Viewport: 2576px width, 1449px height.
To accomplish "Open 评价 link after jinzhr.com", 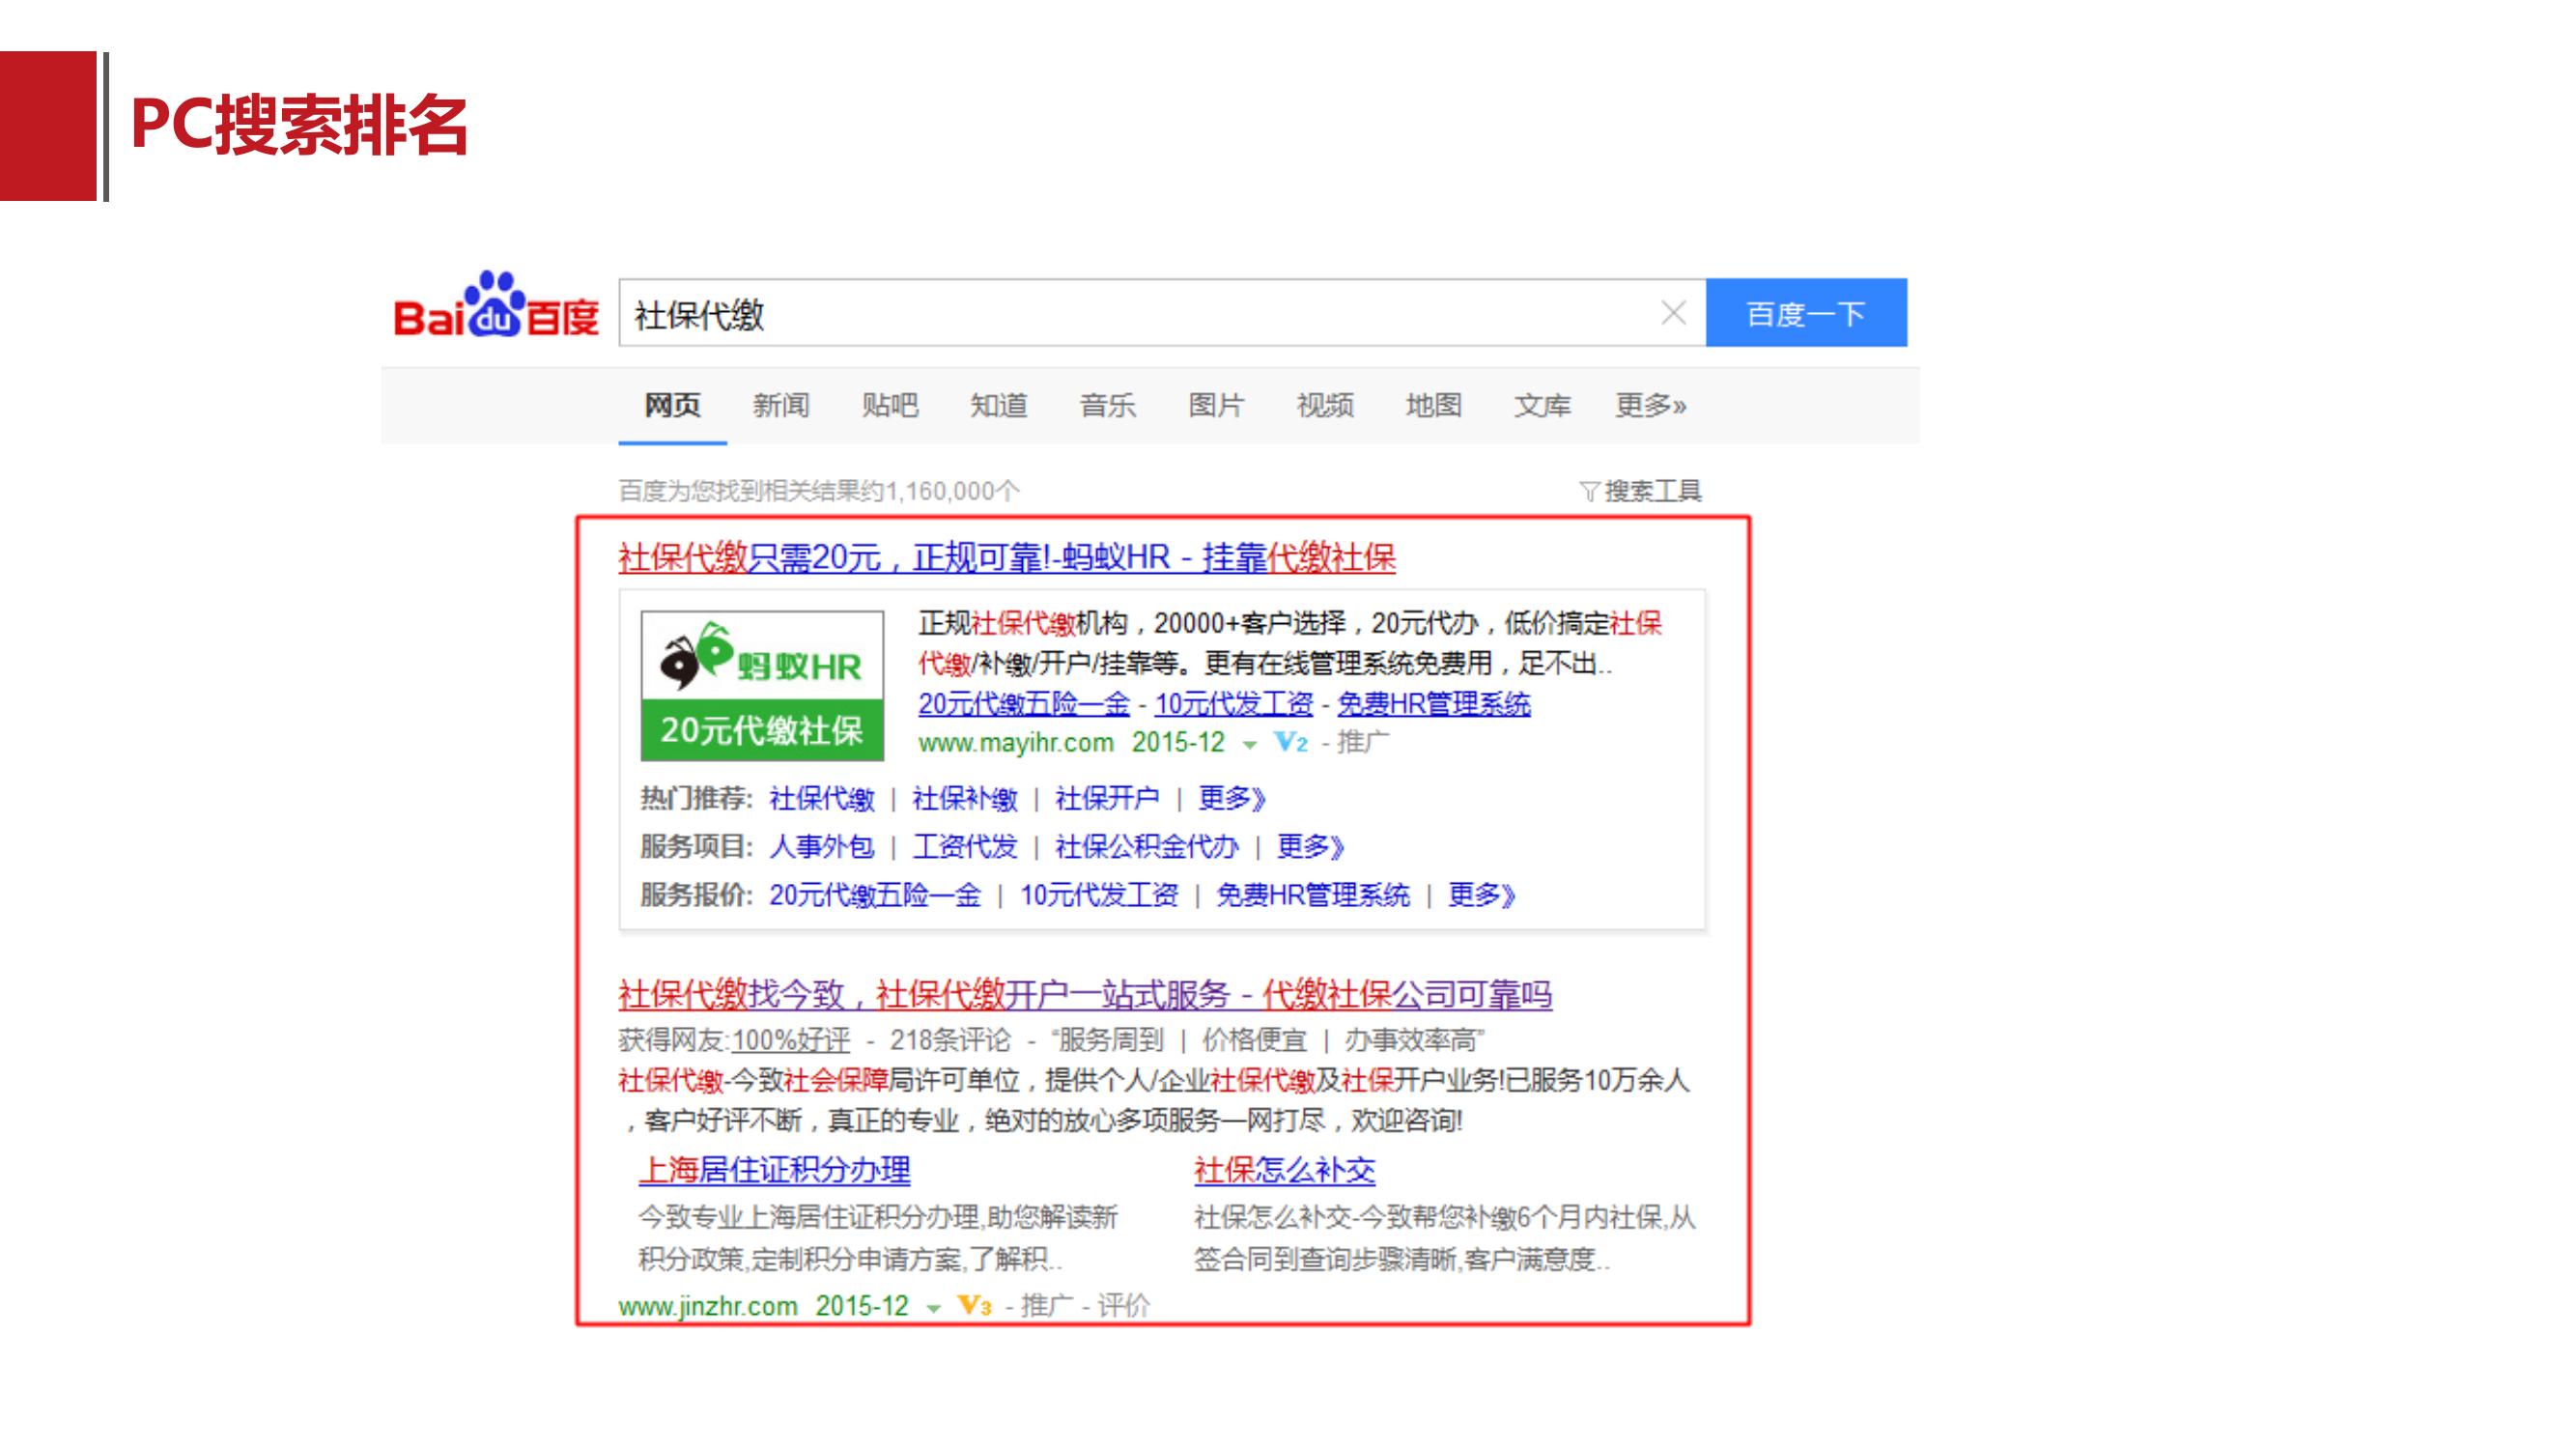I will tap(1124, 1306).
